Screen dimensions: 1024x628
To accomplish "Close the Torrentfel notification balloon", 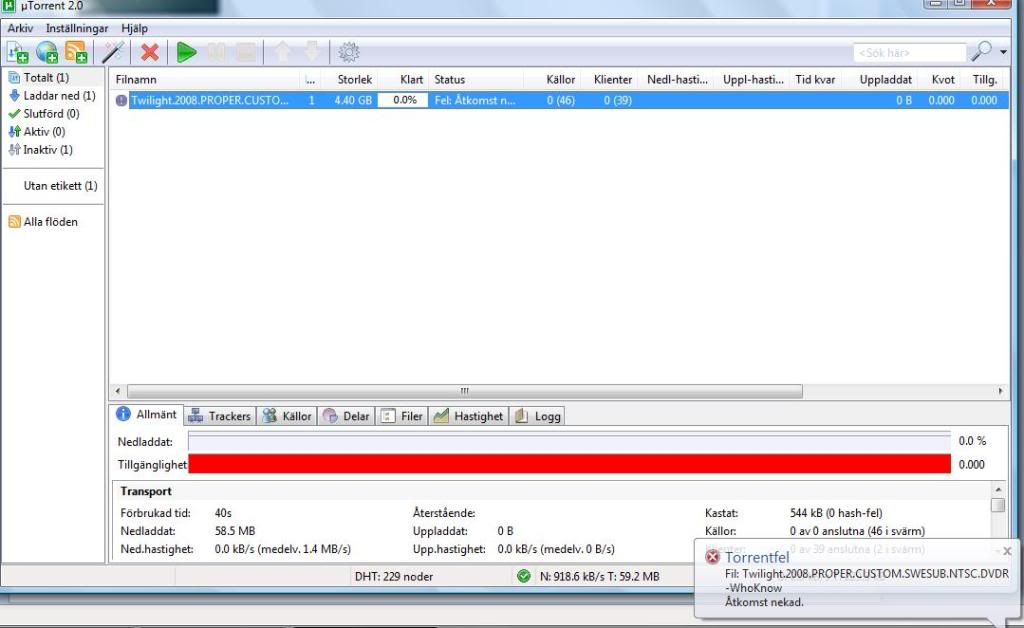I will click(1007, 551).
